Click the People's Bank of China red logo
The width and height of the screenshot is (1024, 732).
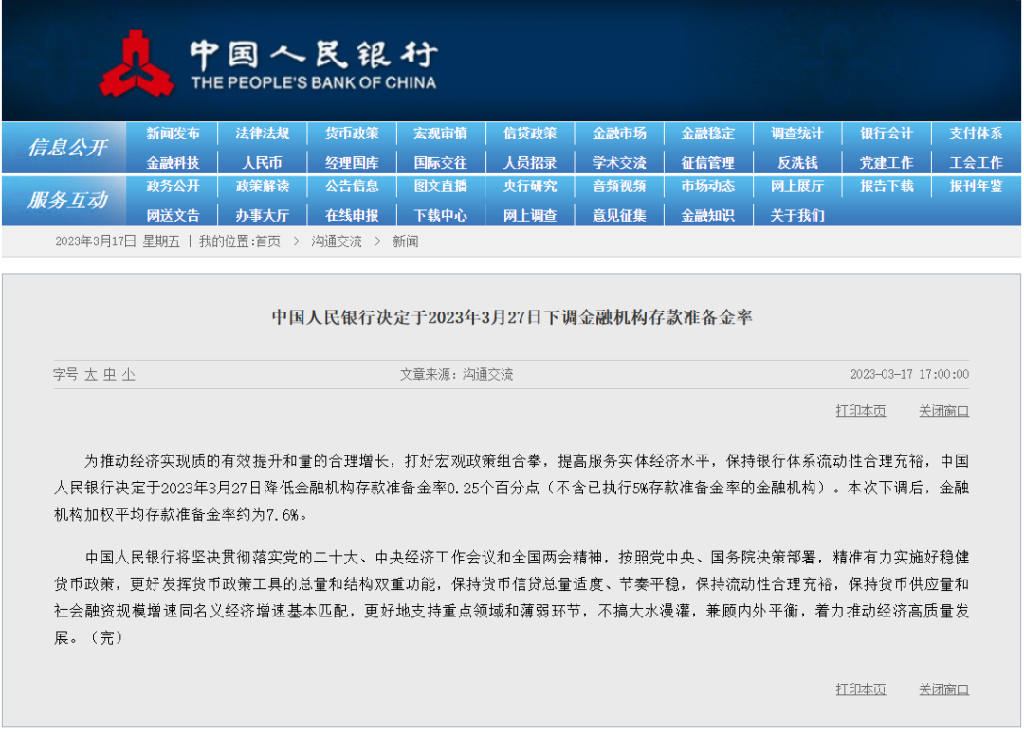pos(136,64)
